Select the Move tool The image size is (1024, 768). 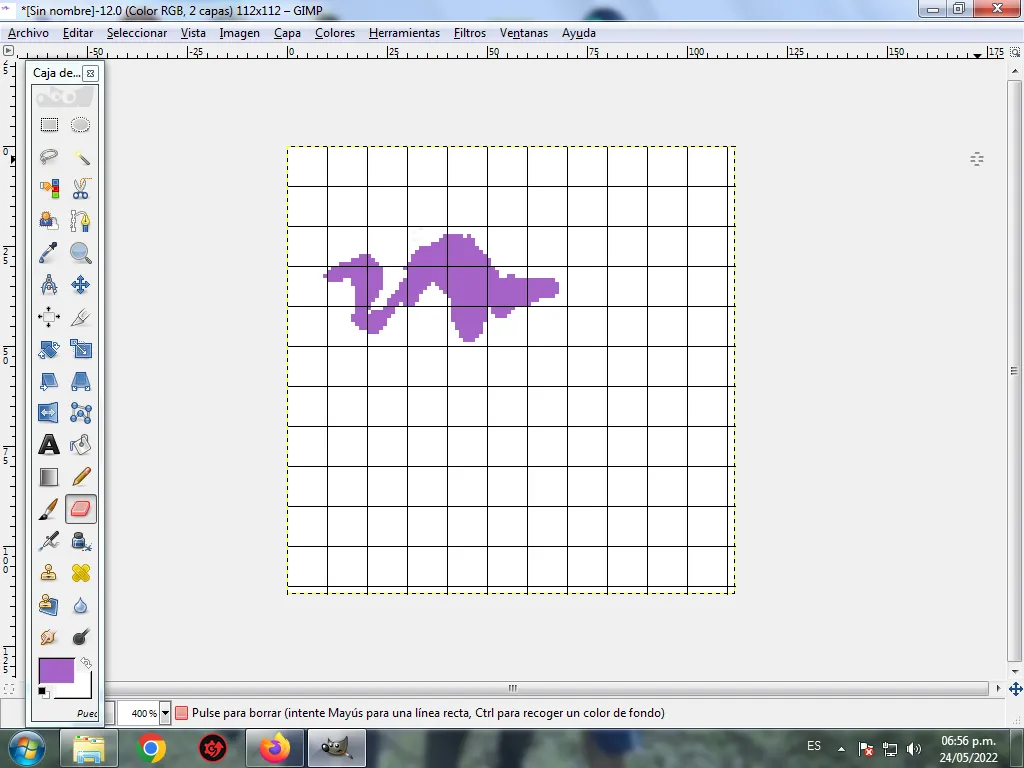click(x=80, y=285)
